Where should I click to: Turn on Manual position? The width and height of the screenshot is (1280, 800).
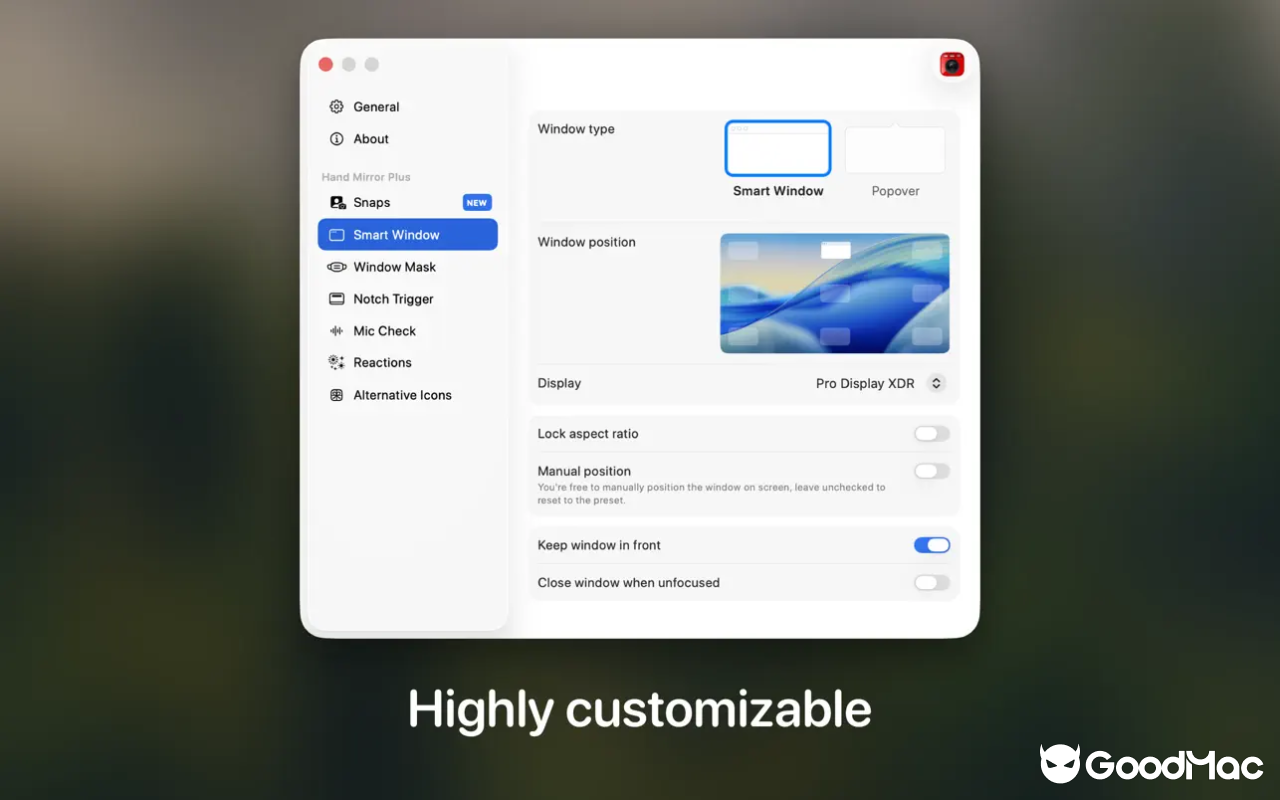click(931, 471)
